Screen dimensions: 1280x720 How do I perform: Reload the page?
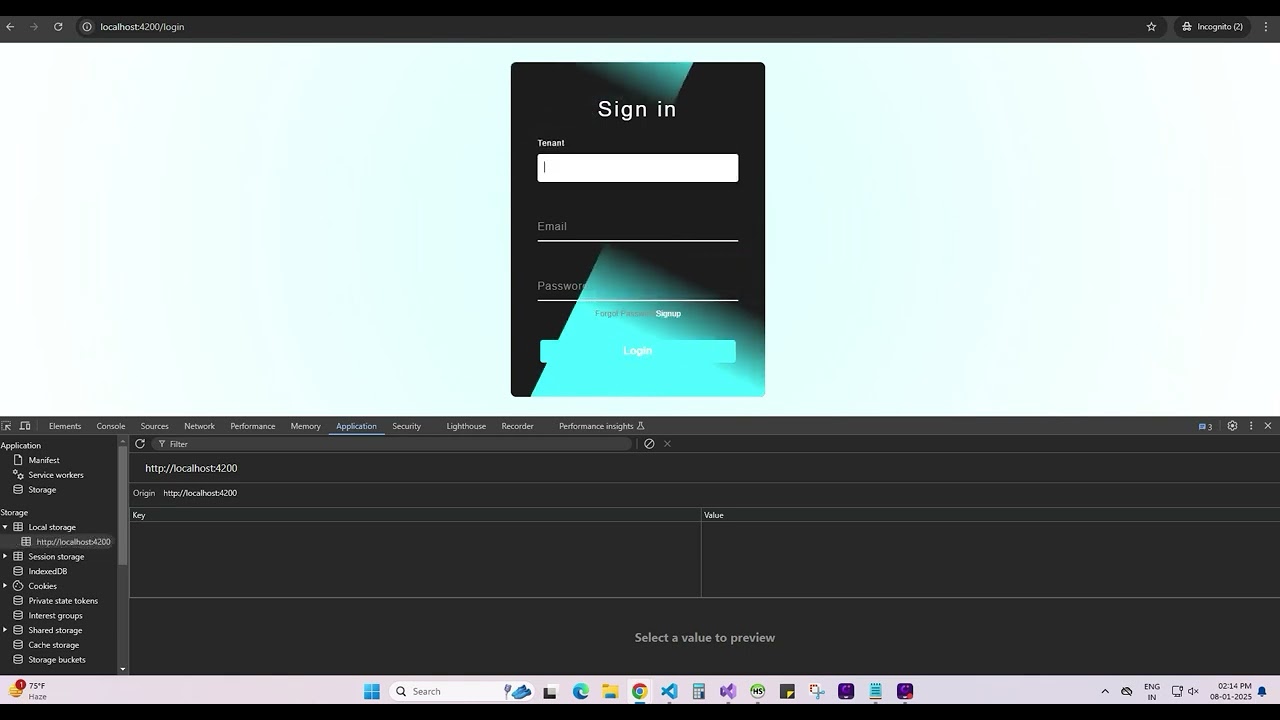tap(58, 27)
